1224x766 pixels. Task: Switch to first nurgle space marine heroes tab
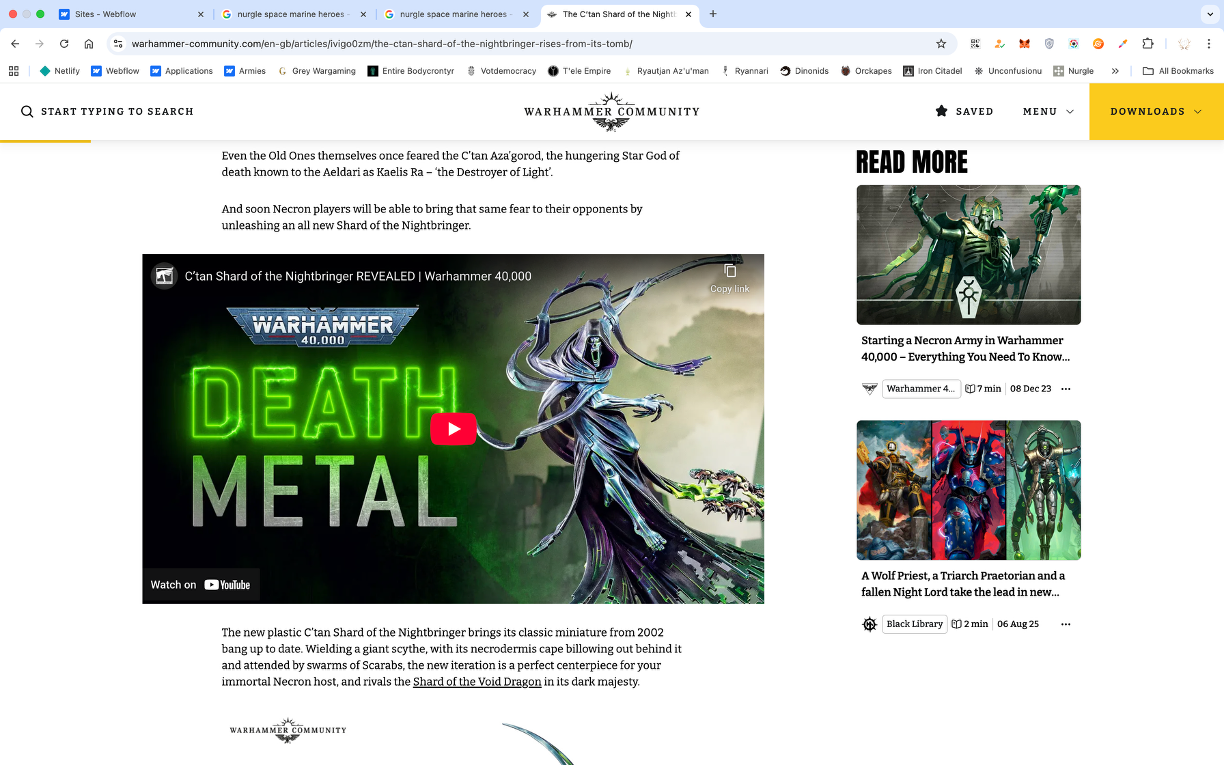click(294, 14)
